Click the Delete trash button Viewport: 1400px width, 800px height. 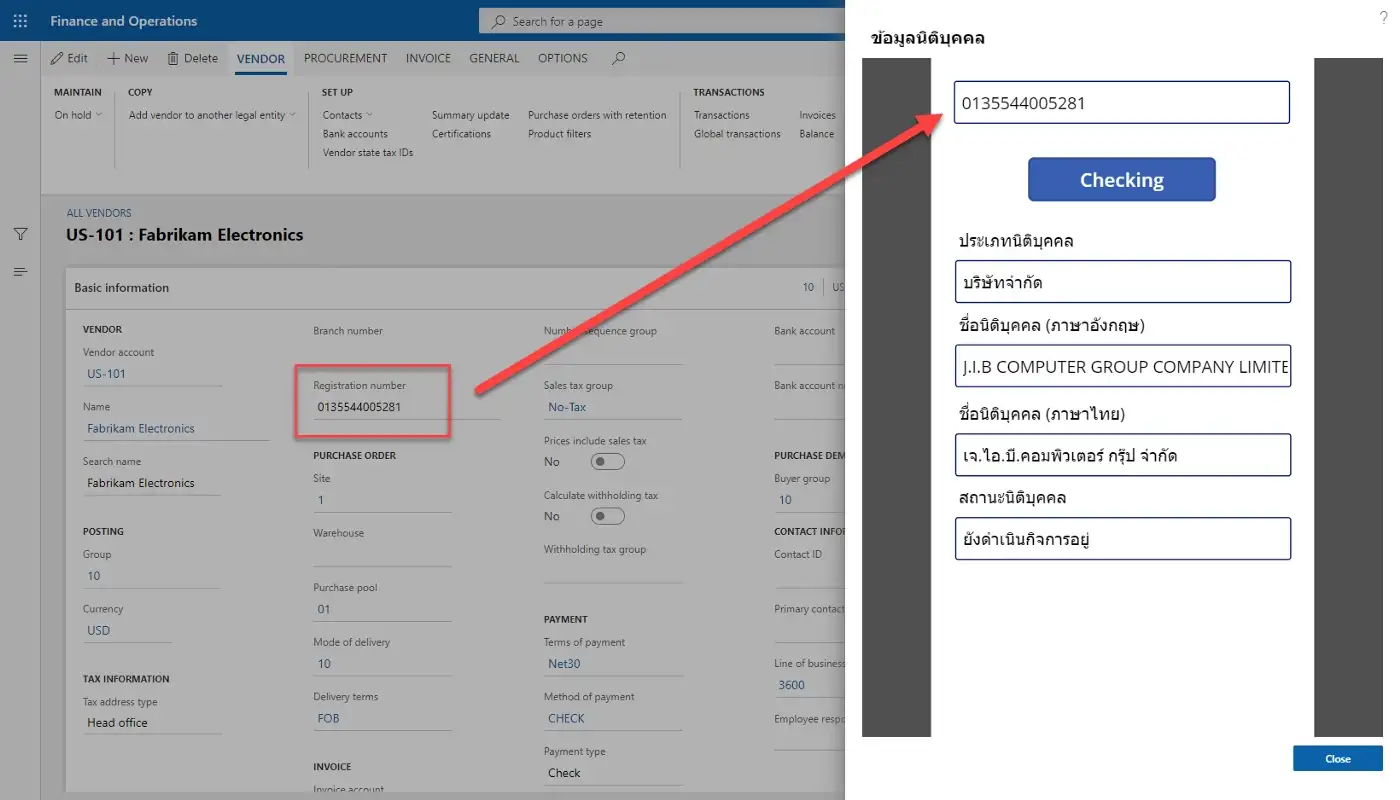(x=192, y=59)
